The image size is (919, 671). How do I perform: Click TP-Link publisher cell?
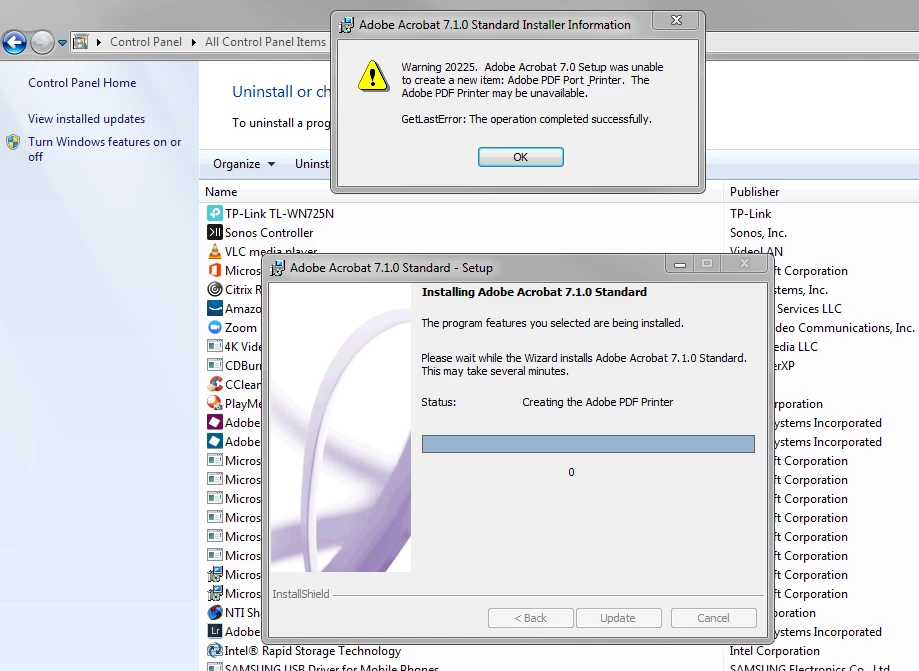click(x=750, y=214)
